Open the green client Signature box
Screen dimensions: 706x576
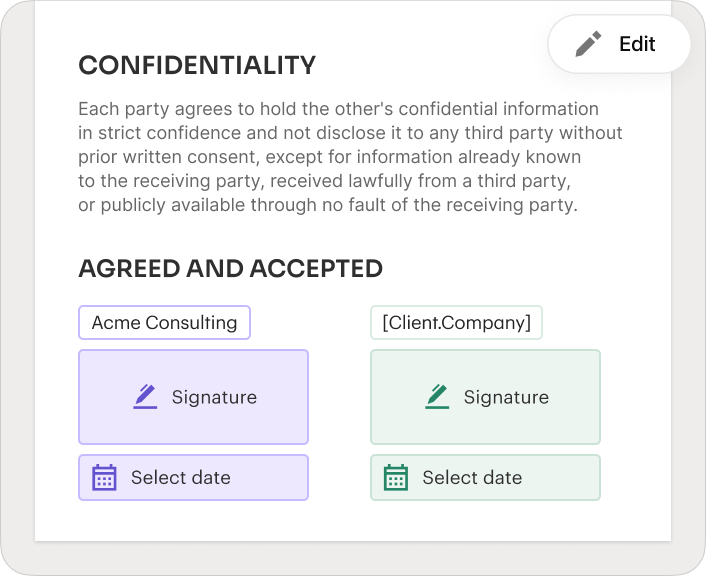pyautogui.click(x=485, y=397)
